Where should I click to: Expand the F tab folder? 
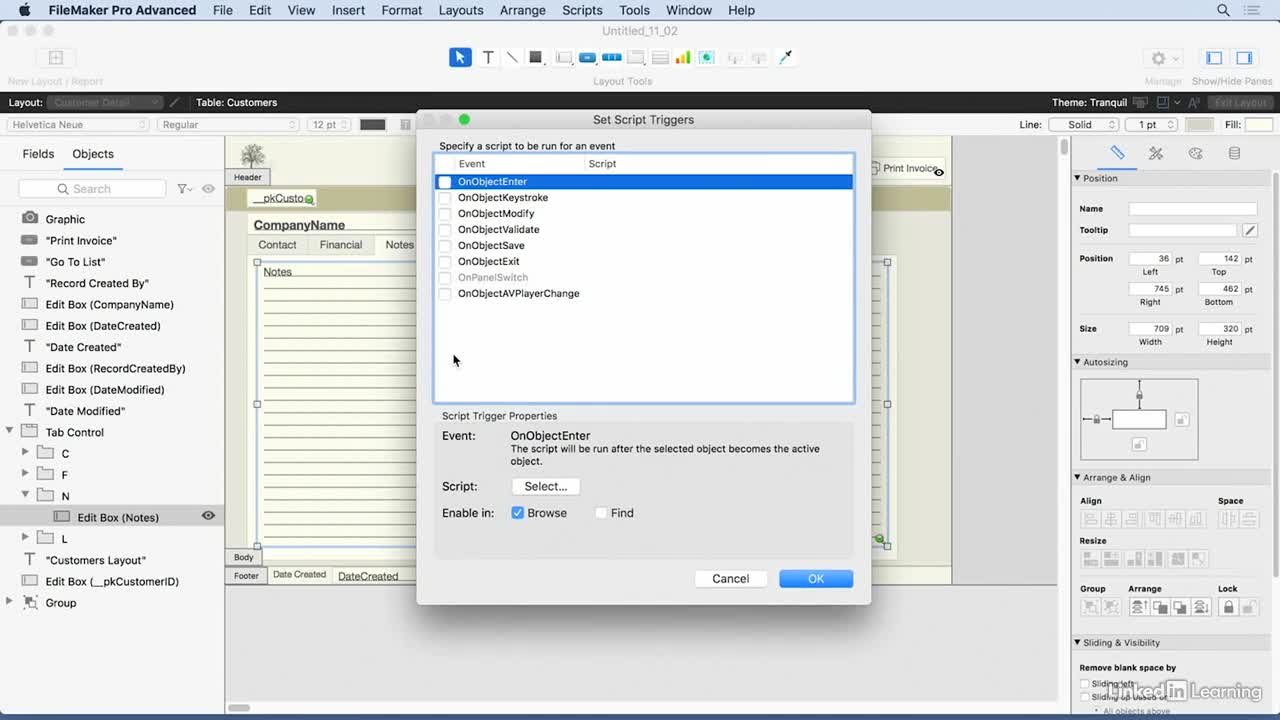(x=26, y=474)
